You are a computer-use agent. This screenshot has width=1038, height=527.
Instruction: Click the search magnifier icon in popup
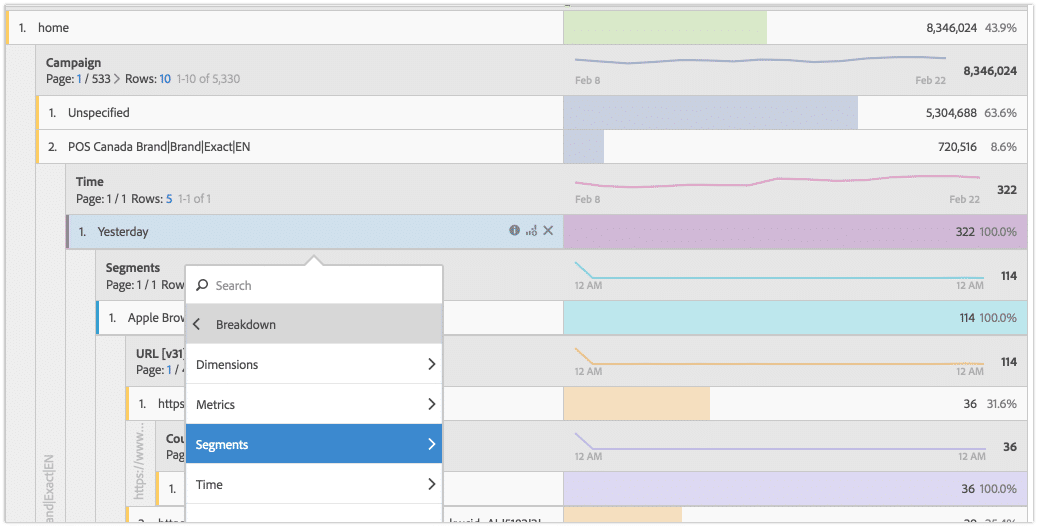click(x=202, y=286)
